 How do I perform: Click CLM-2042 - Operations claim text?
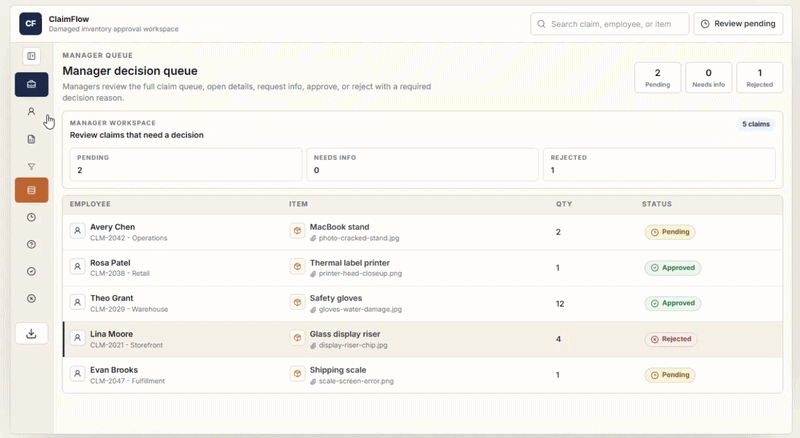[129, 238]
